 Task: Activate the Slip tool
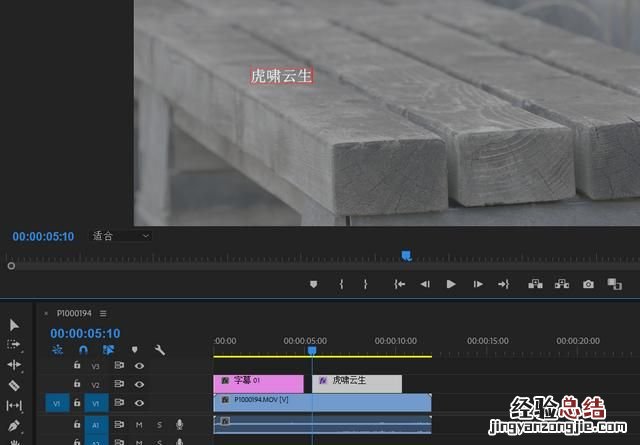click(14, 405)
